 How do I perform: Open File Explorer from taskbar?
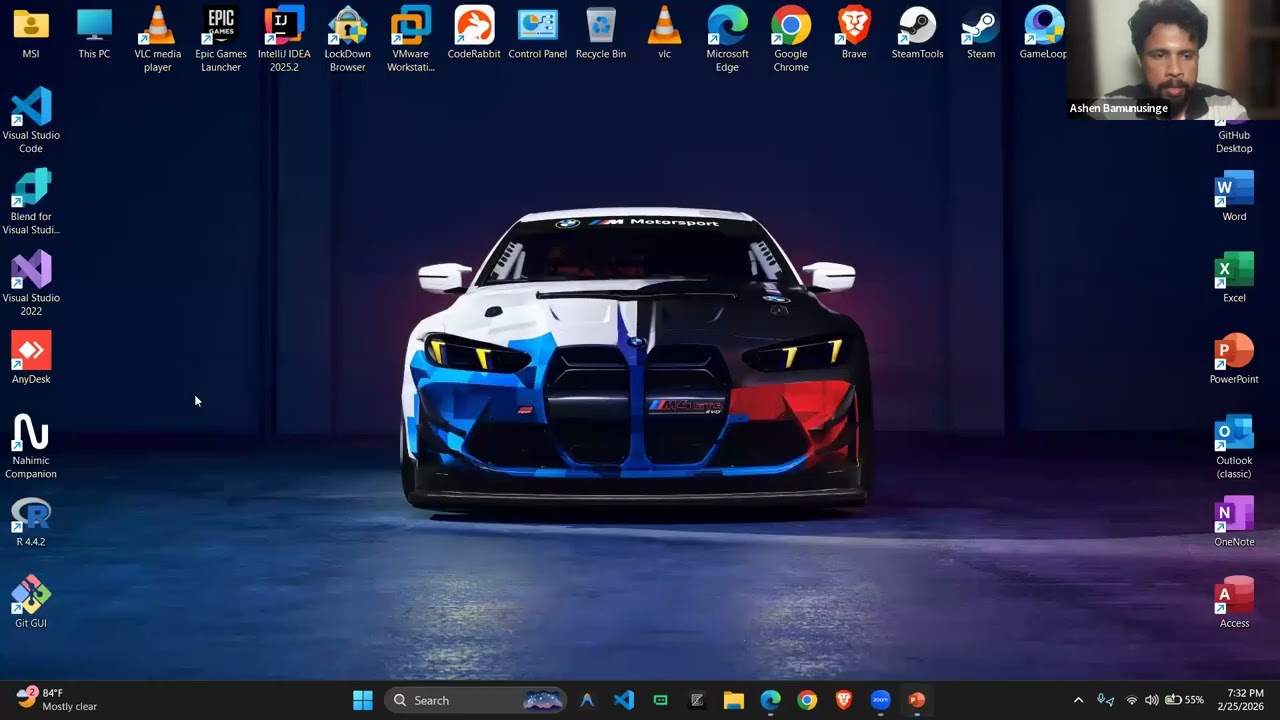pyautogui.click(x=734, y=700)
